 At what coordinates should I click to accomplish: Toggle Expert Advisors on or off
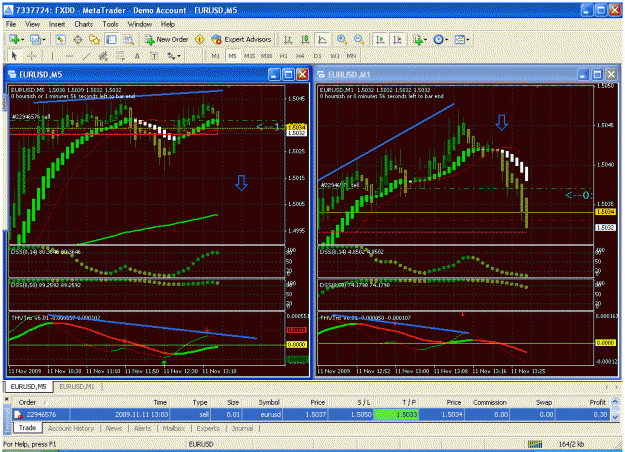point(241,39)
